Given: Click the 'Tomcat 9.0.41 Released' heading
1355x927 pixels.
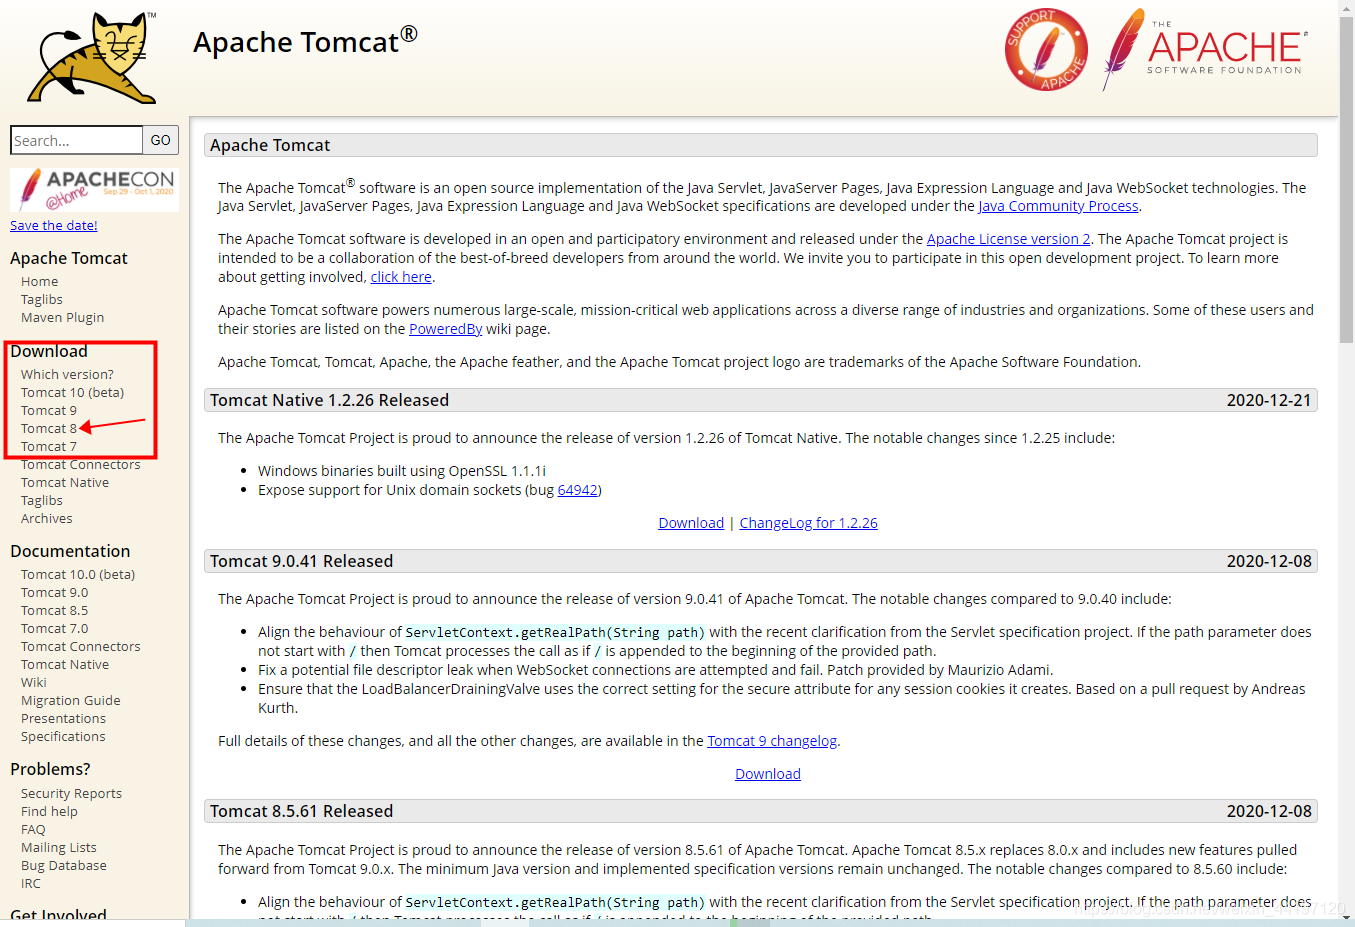Looking at the screenshot, I should [x=302, y=561].
